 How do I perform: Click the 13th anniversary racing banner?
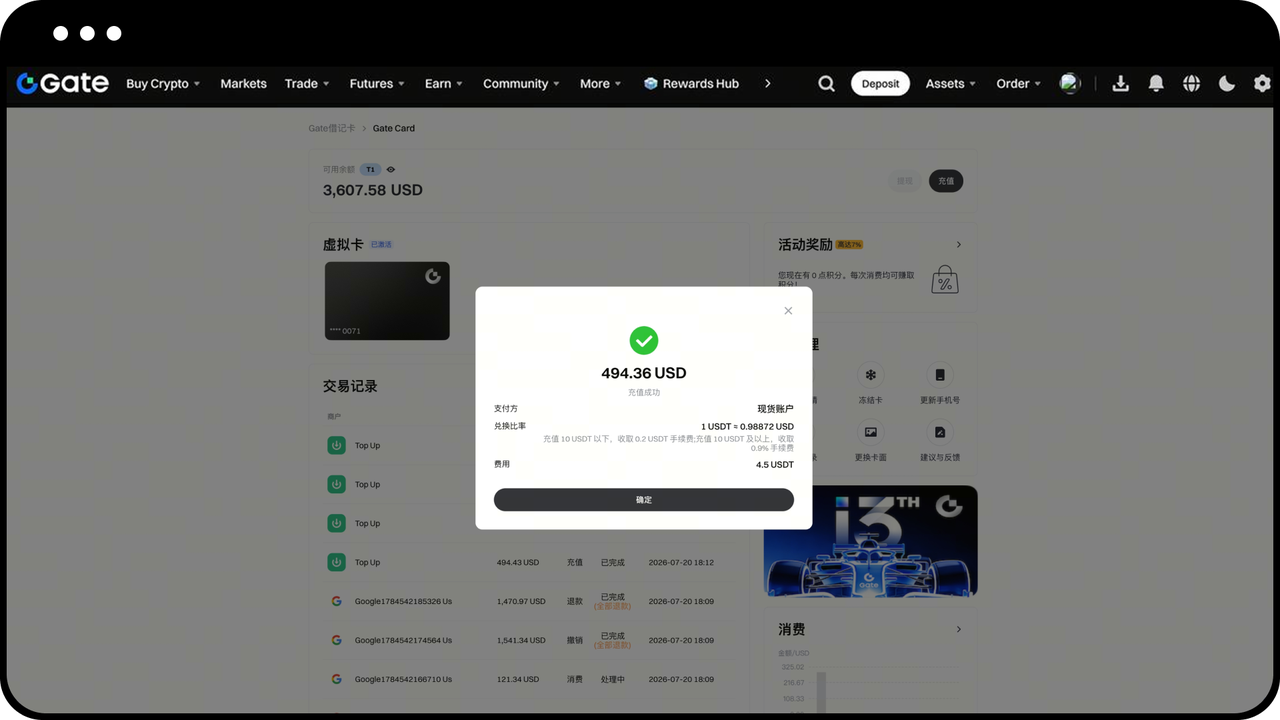[871, 541]
